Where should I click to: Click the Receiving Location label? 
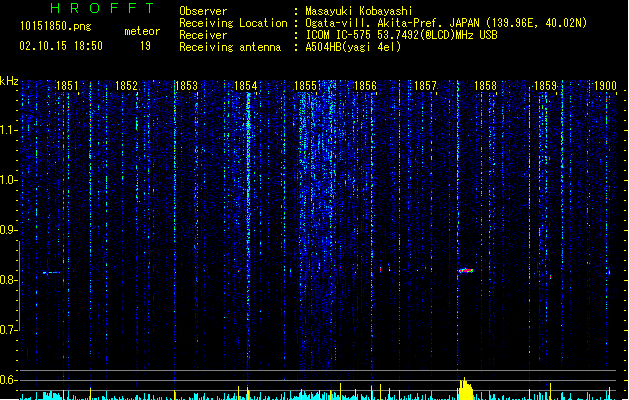click(x=233, y=23)
